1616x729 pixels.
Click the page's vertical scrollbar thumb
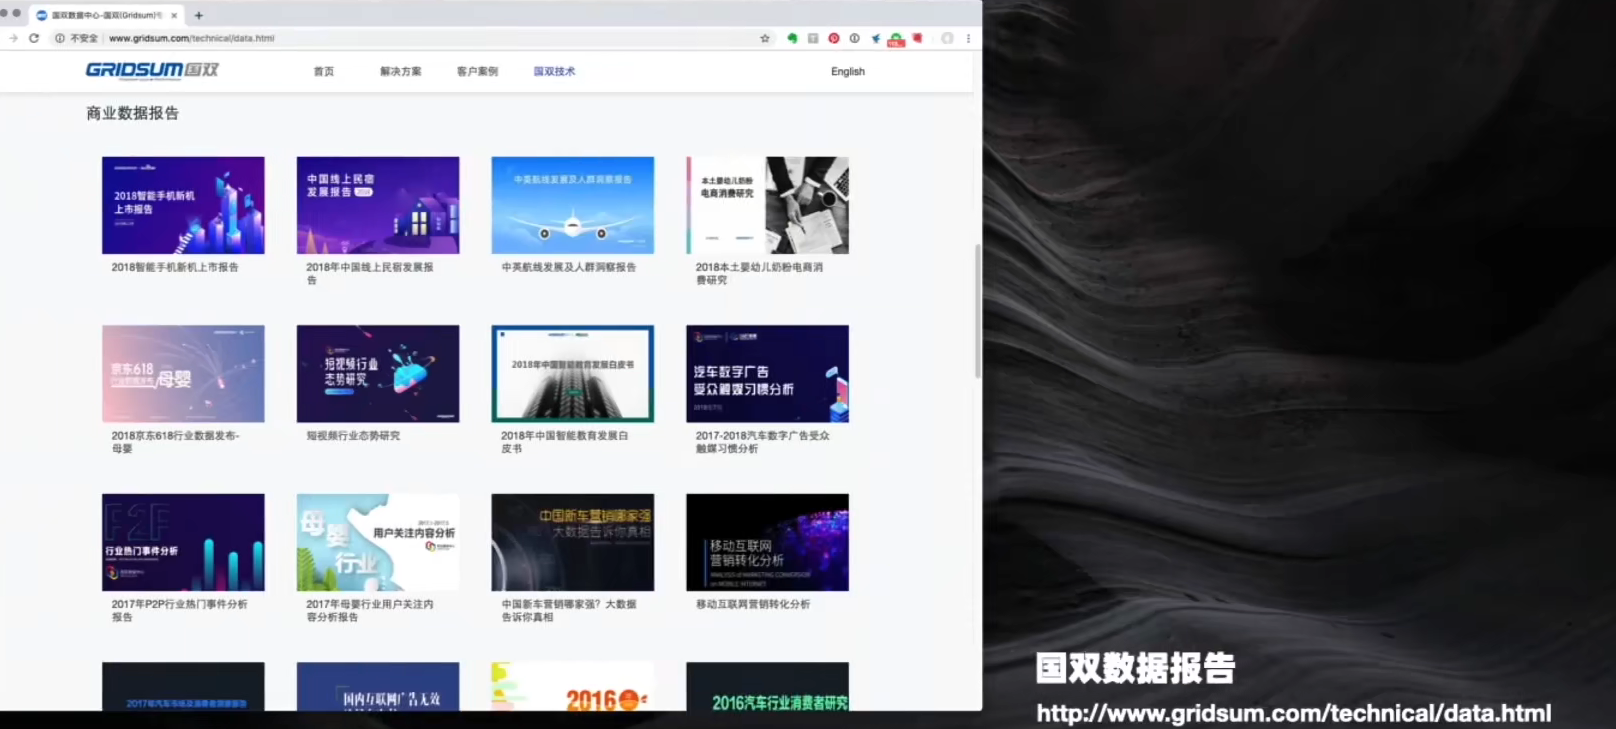pos(977,310)
